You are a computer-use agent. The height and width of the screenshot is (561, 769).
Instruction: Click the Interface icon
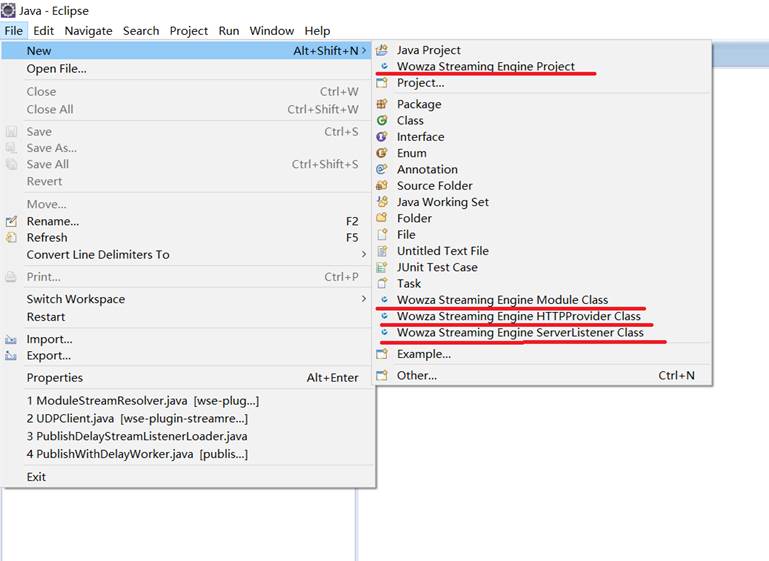click(382, 137)
